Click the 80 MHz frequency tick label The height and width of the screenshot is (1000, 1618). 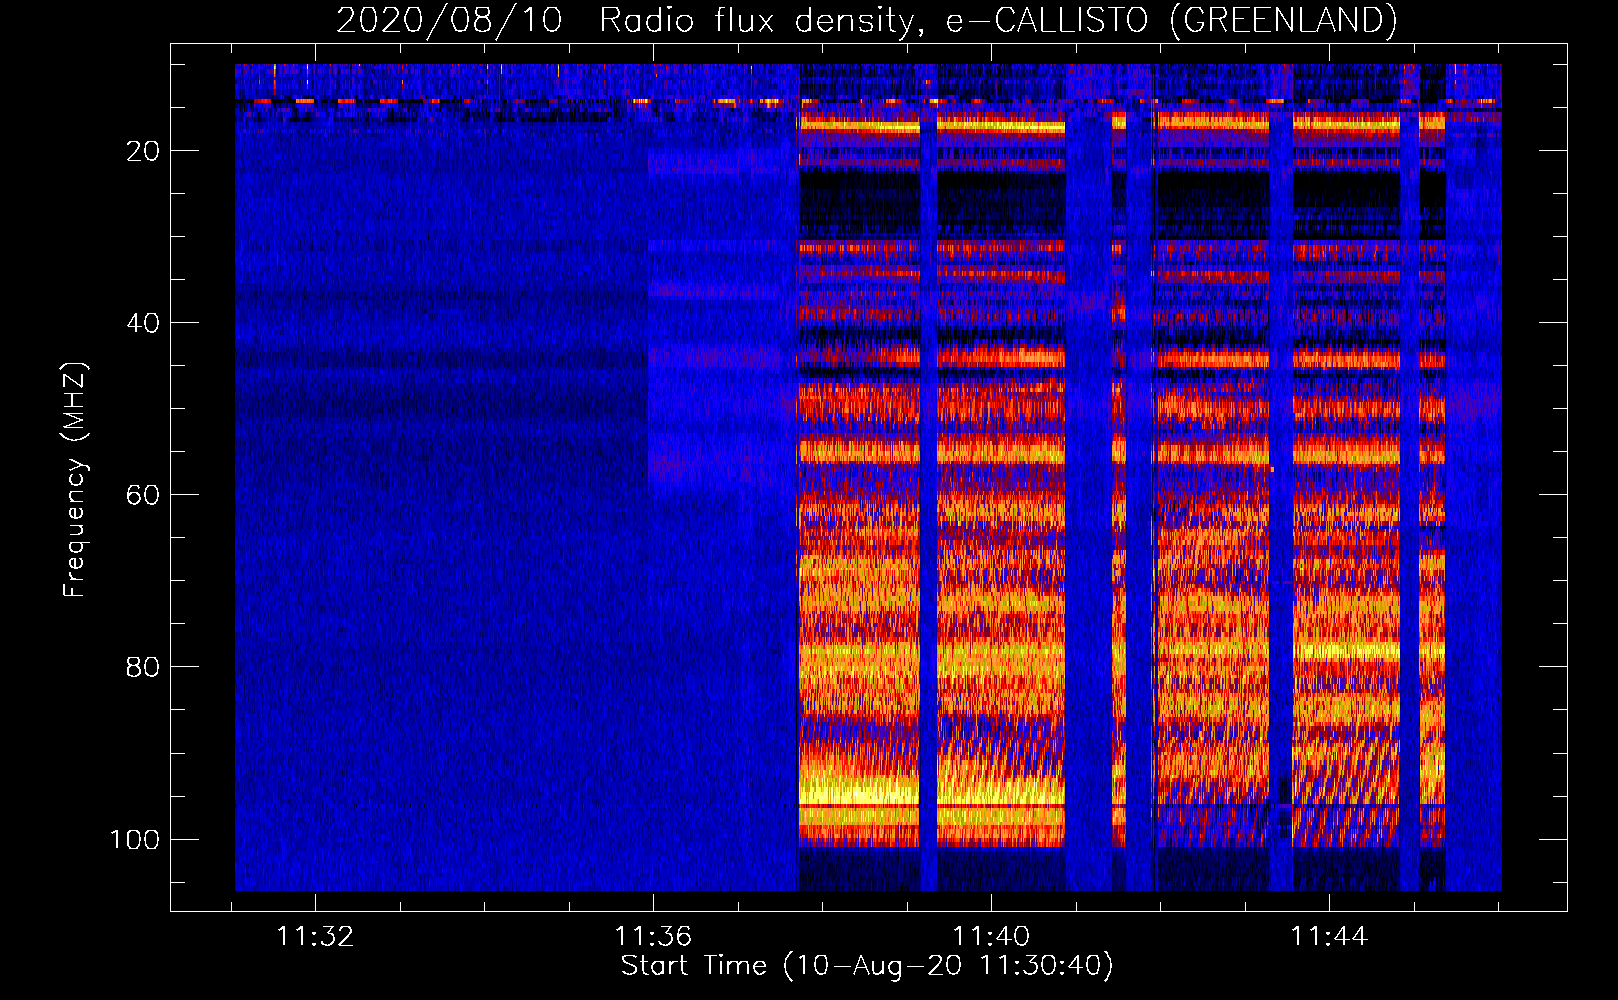[x=143, y=667]
